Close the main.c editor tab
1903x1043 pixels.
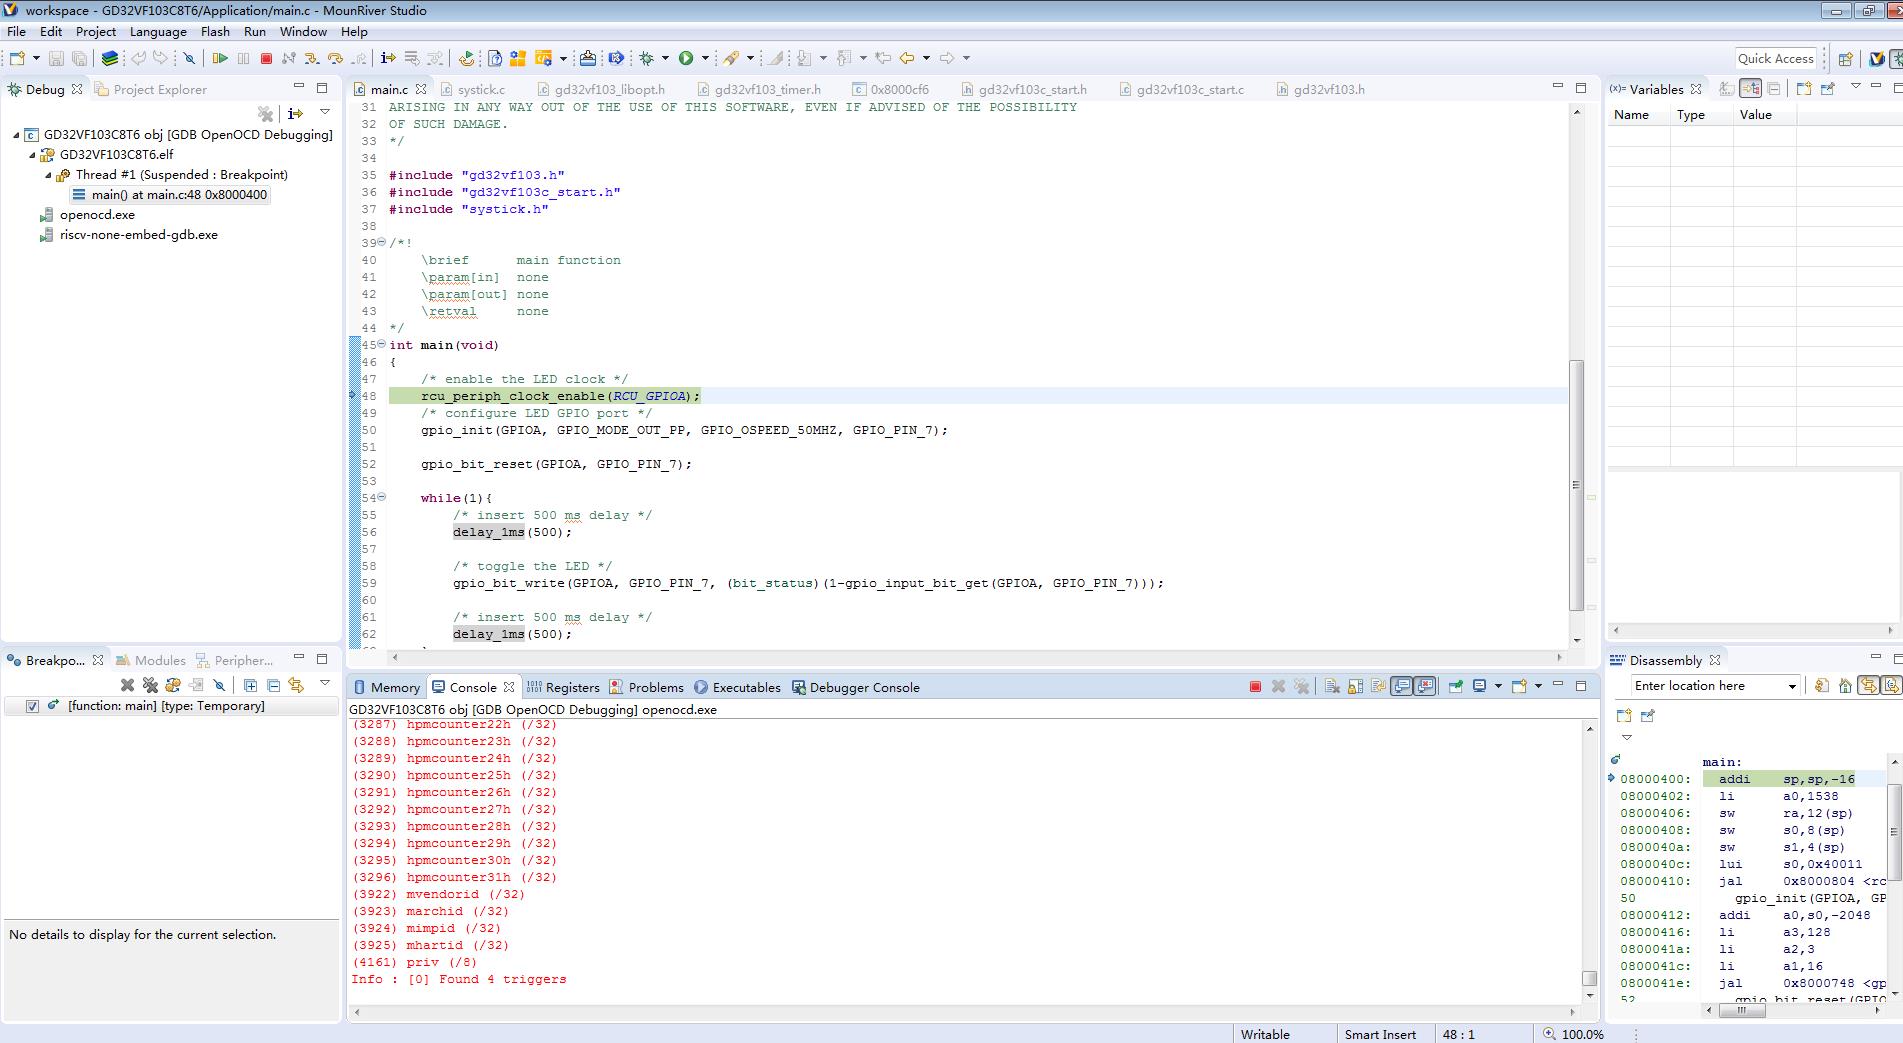(x=421, y=89)
